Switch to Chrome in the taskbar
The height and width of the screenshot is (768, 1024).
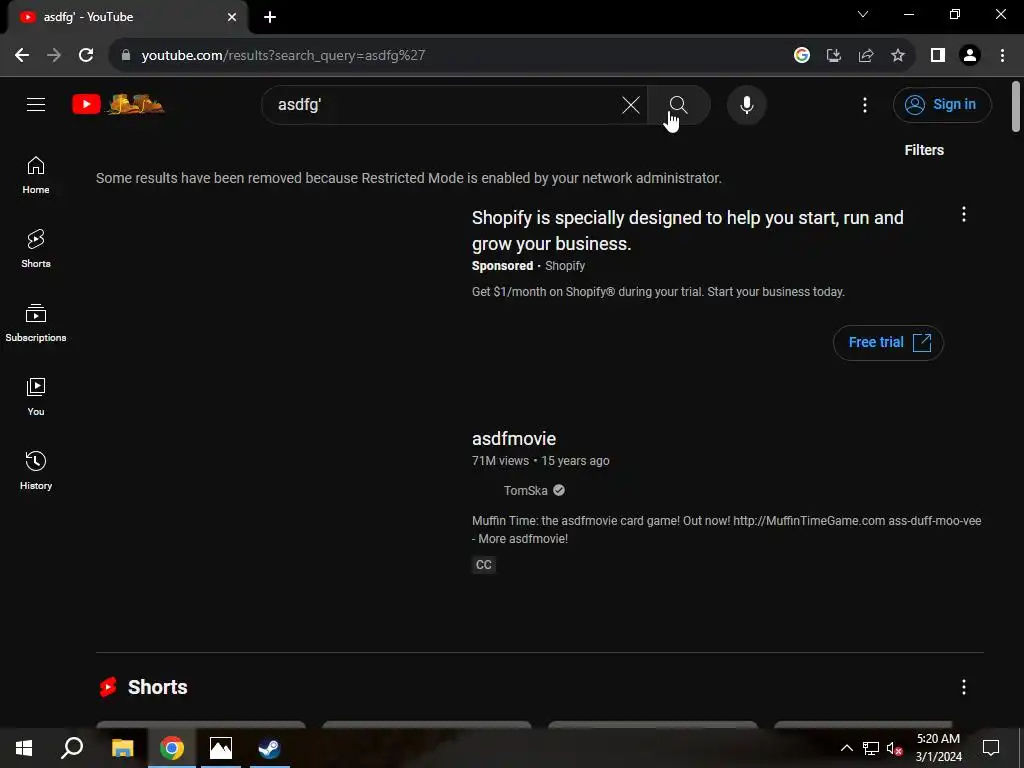[x=172, y=748]
